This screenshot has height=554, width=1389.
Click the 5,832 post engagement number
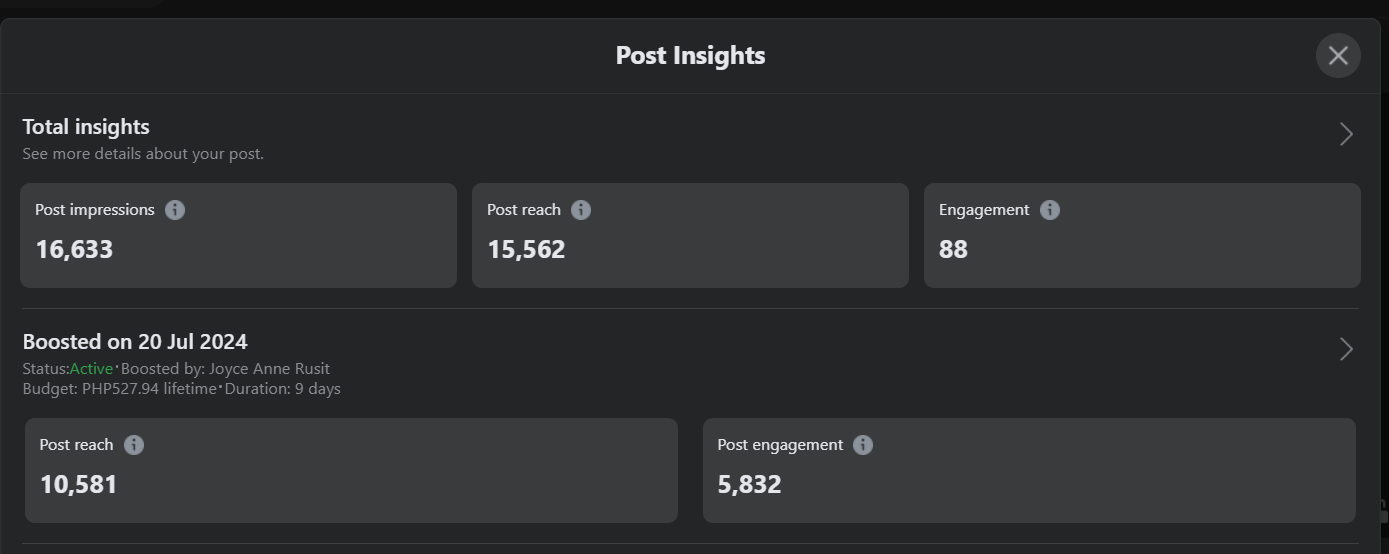(x=749, y=485)
